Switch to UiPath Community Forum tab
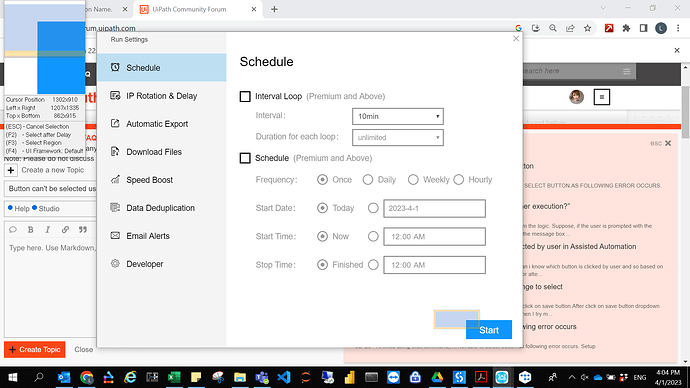 point(198,9)
